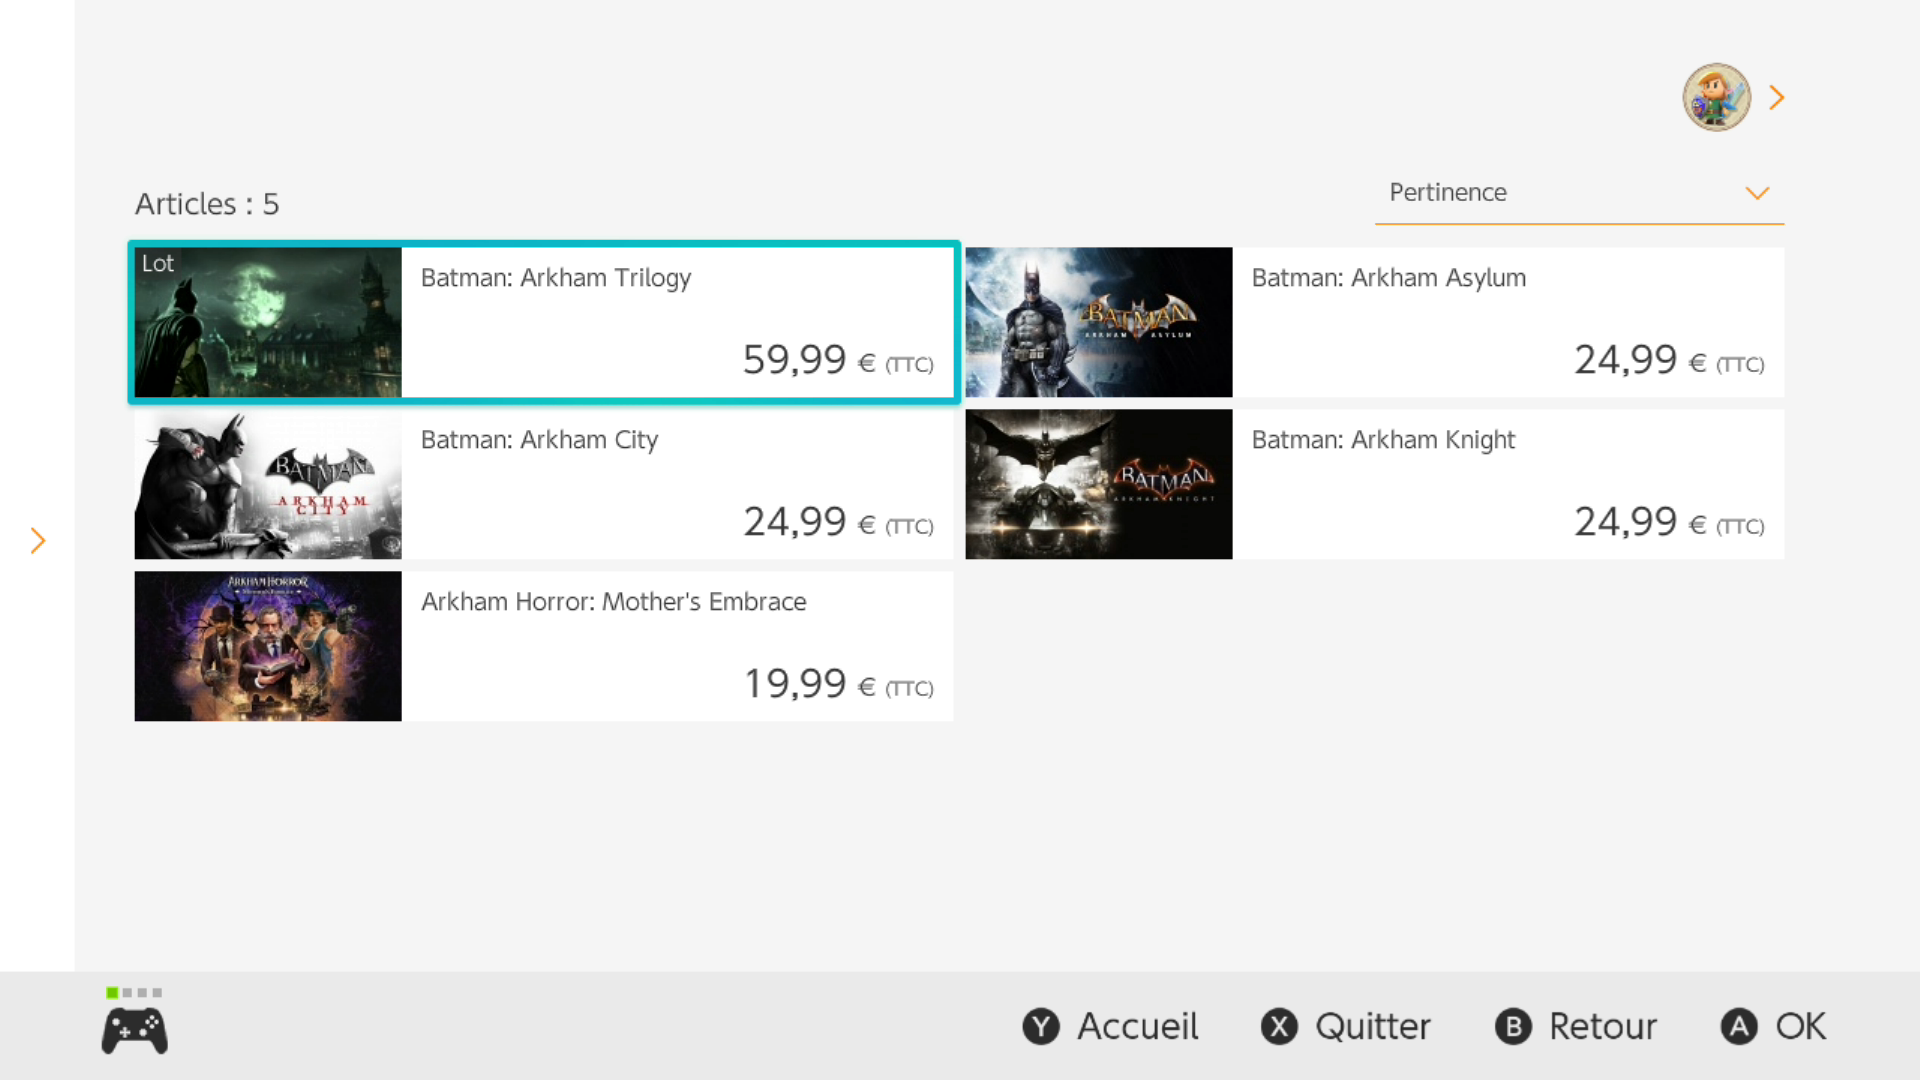Open the Batman: Arkham Asylum title
This screenshot has height=1080, width=1920.
1388,278
